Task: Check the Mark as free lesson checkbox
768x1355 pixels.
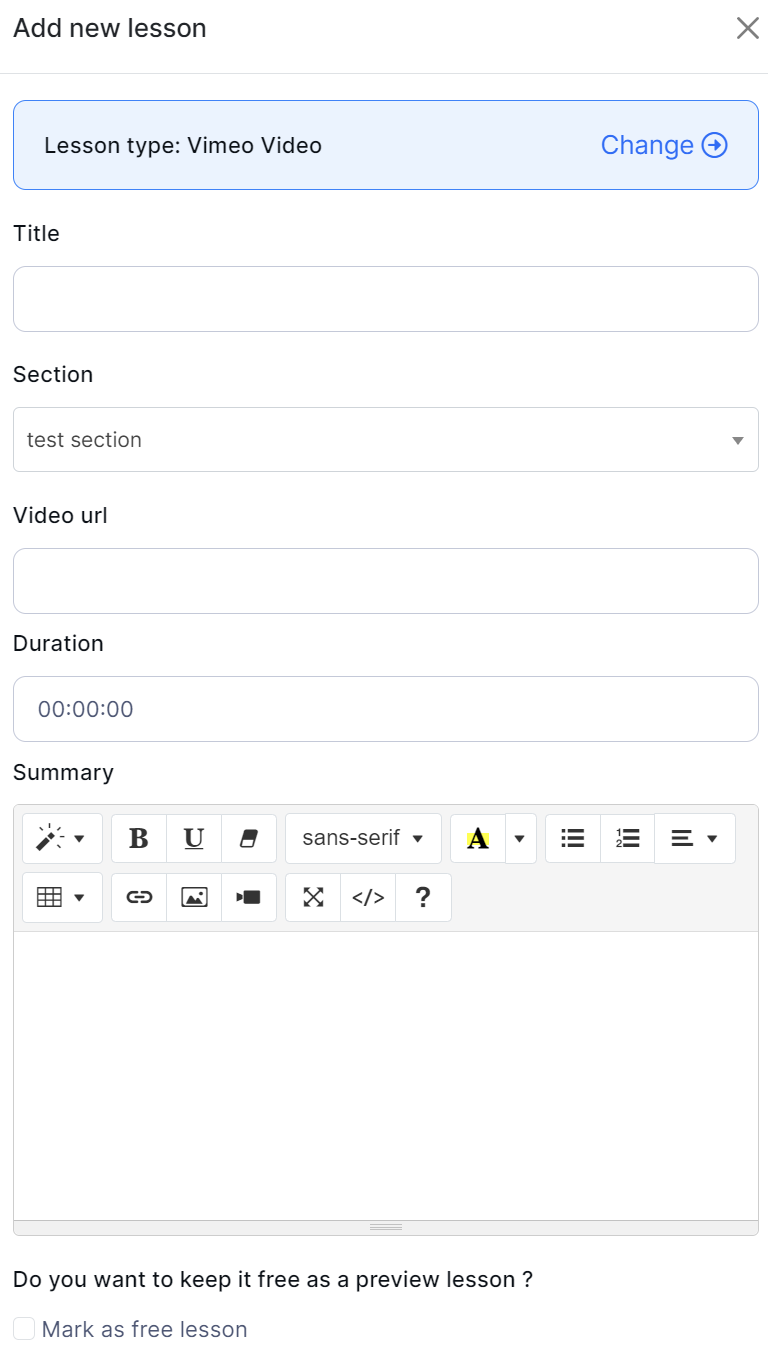Action: tap(24, 1329)
